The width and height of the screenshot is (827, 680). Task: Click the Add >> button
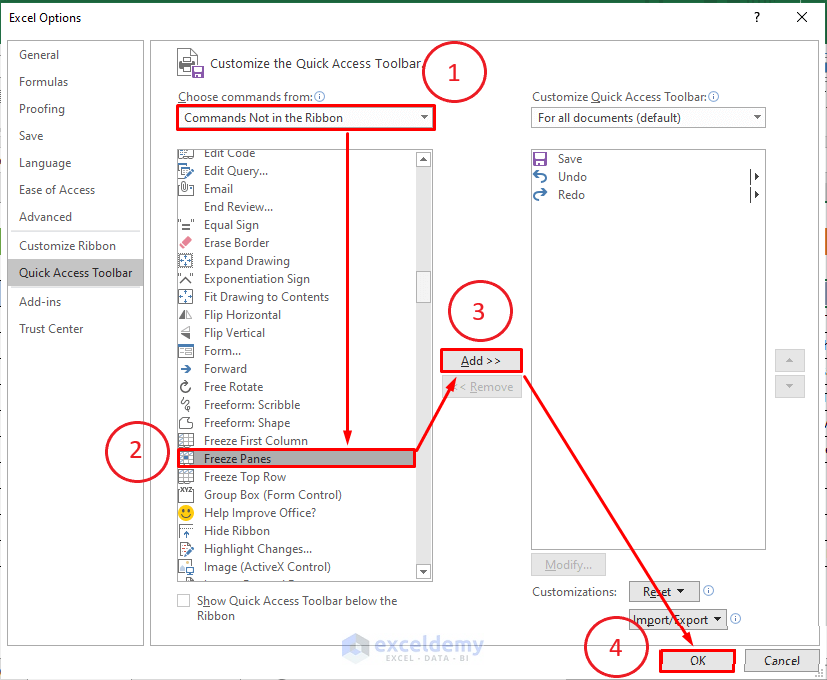tap(481, 361)
